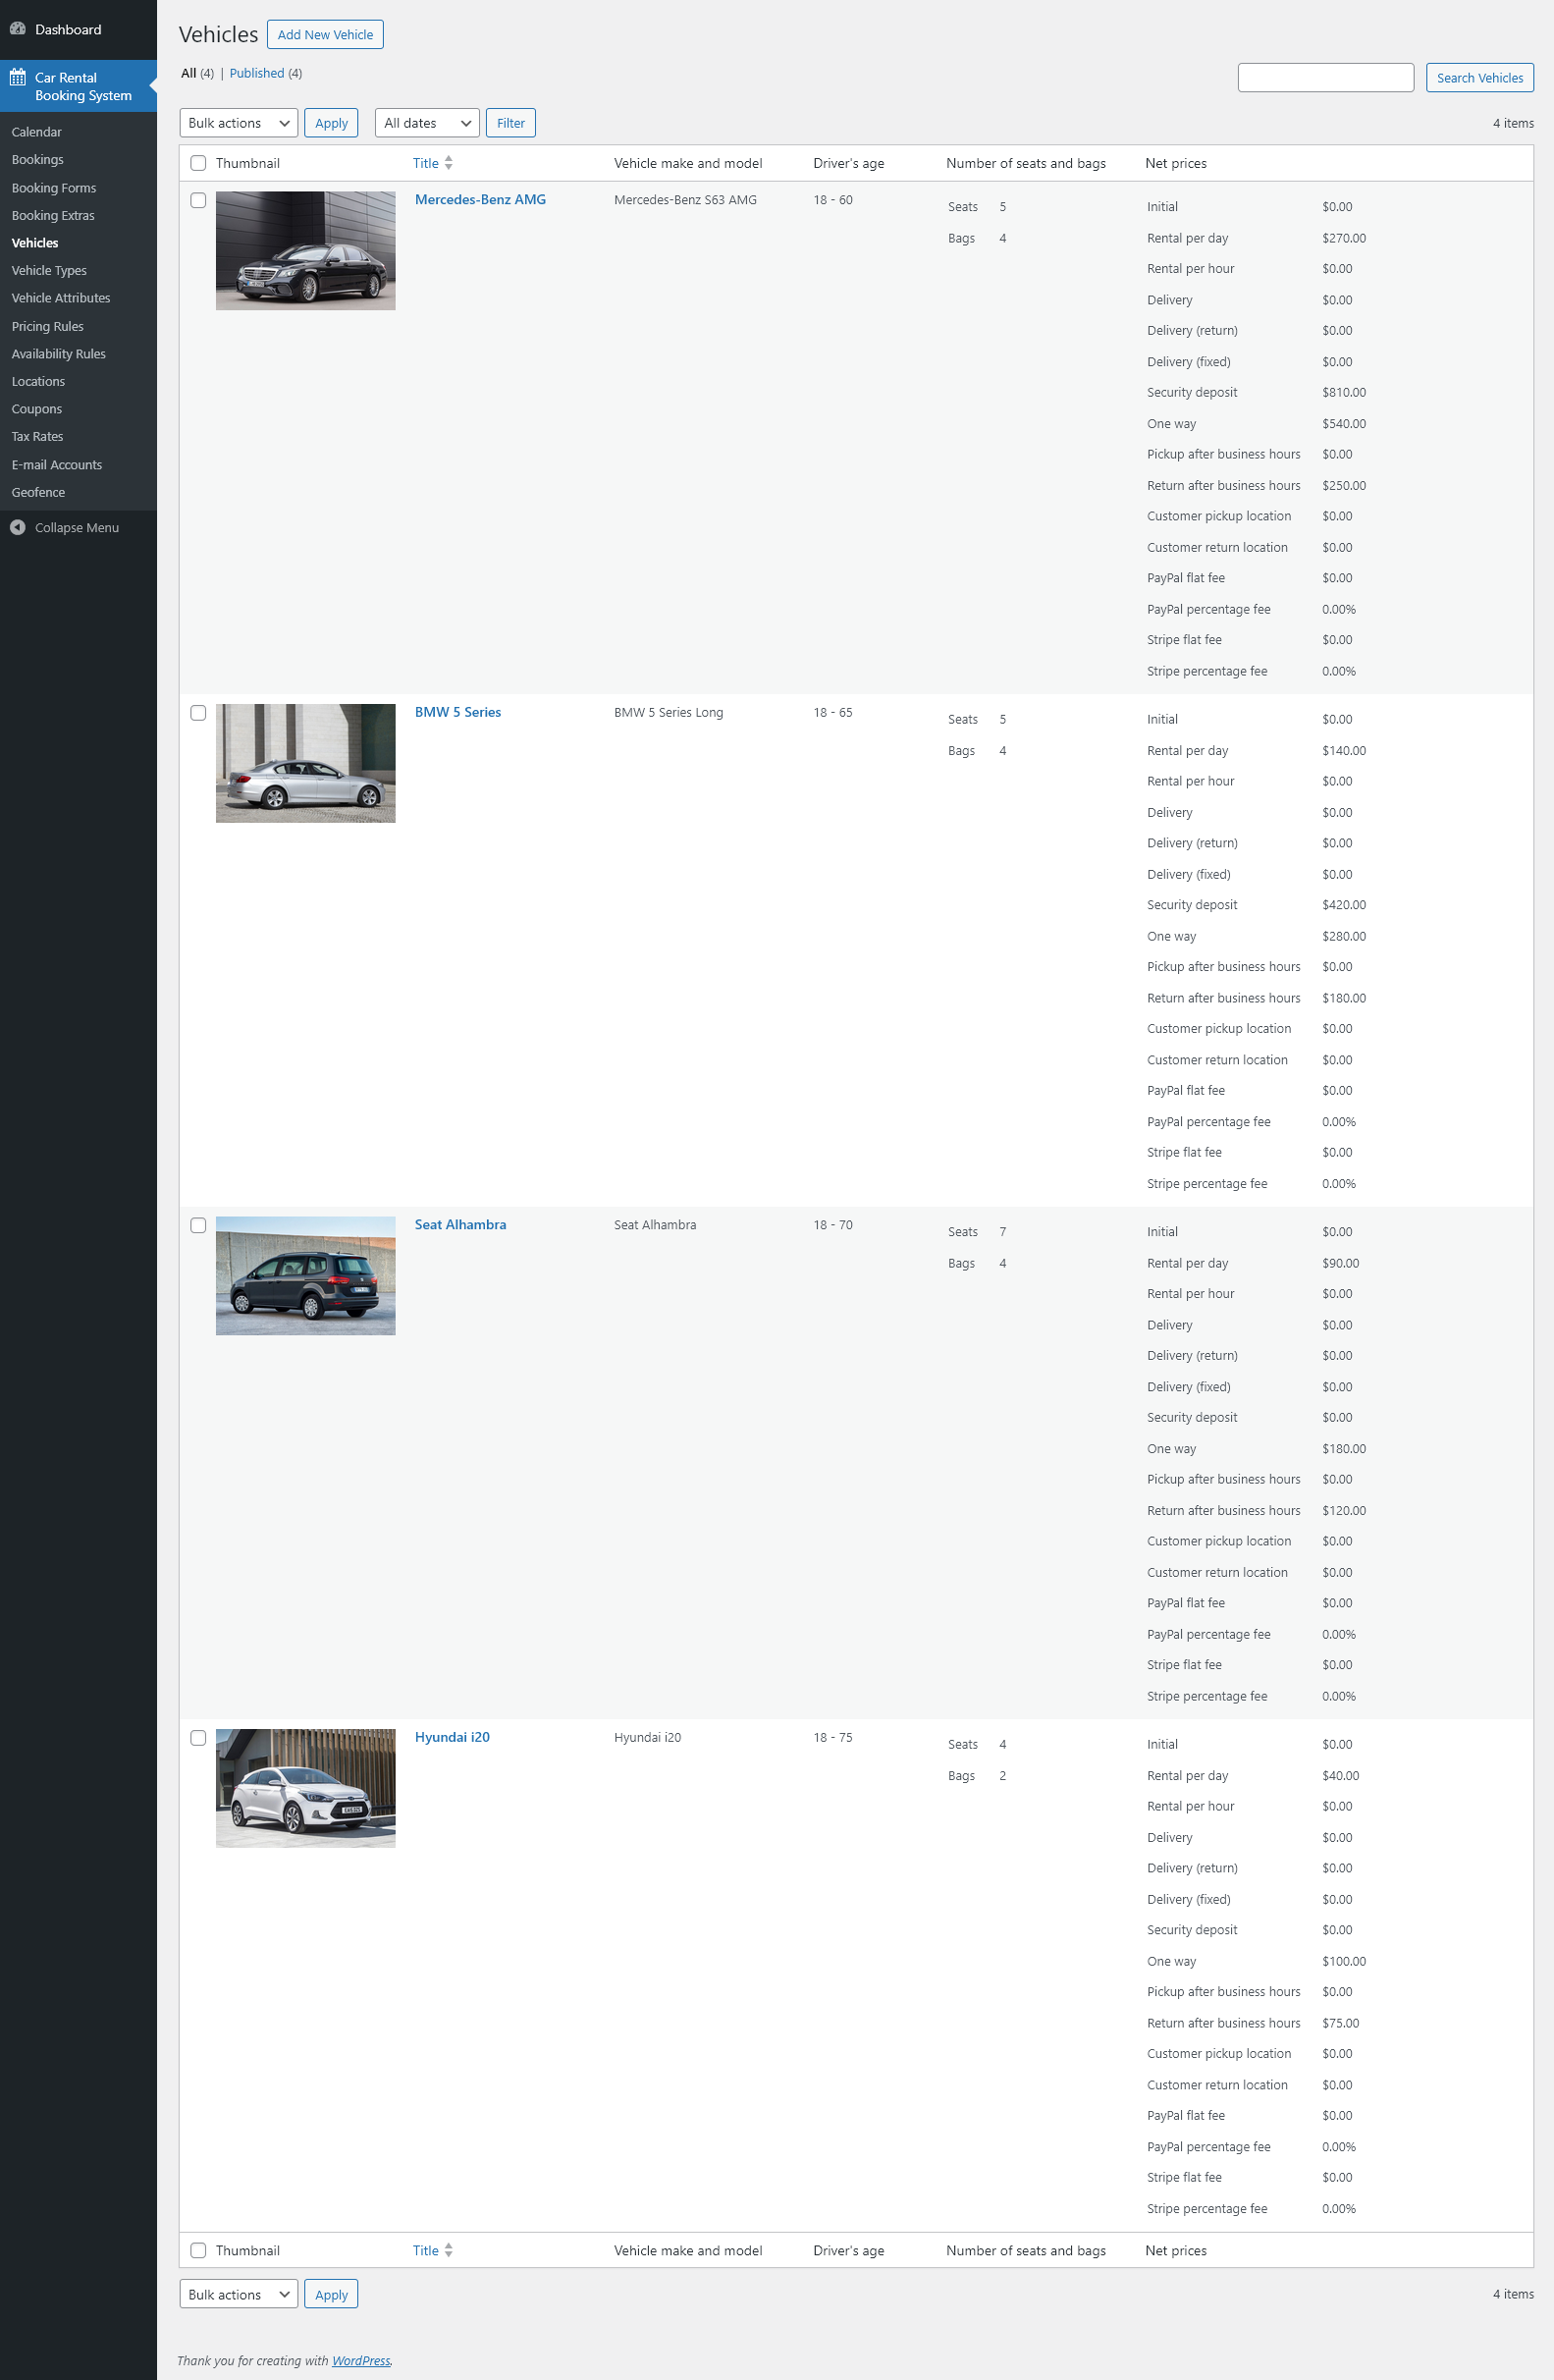Click the "18 - 75" driver's age value
This screenshot has width=1554, height=2380.
point(833,1738)
